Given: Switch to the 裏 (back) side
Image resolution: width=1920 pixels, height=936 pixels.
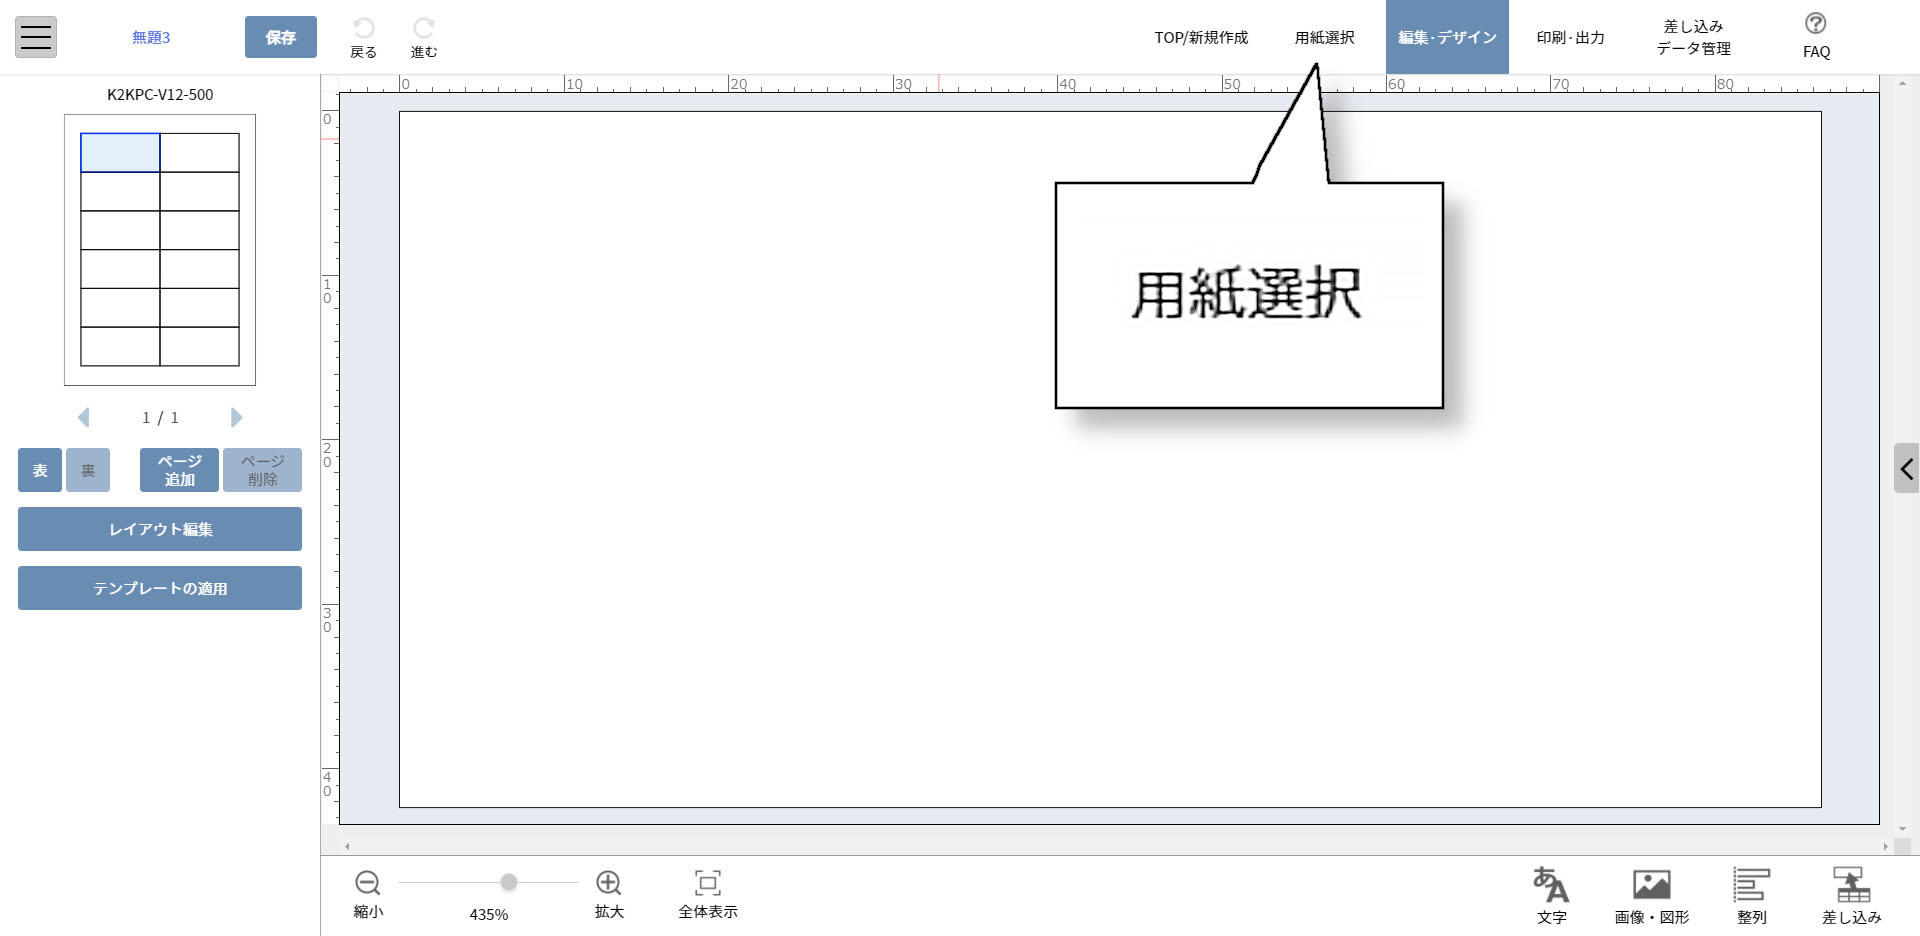Looking at the screenshot, I should pos(87,470).
